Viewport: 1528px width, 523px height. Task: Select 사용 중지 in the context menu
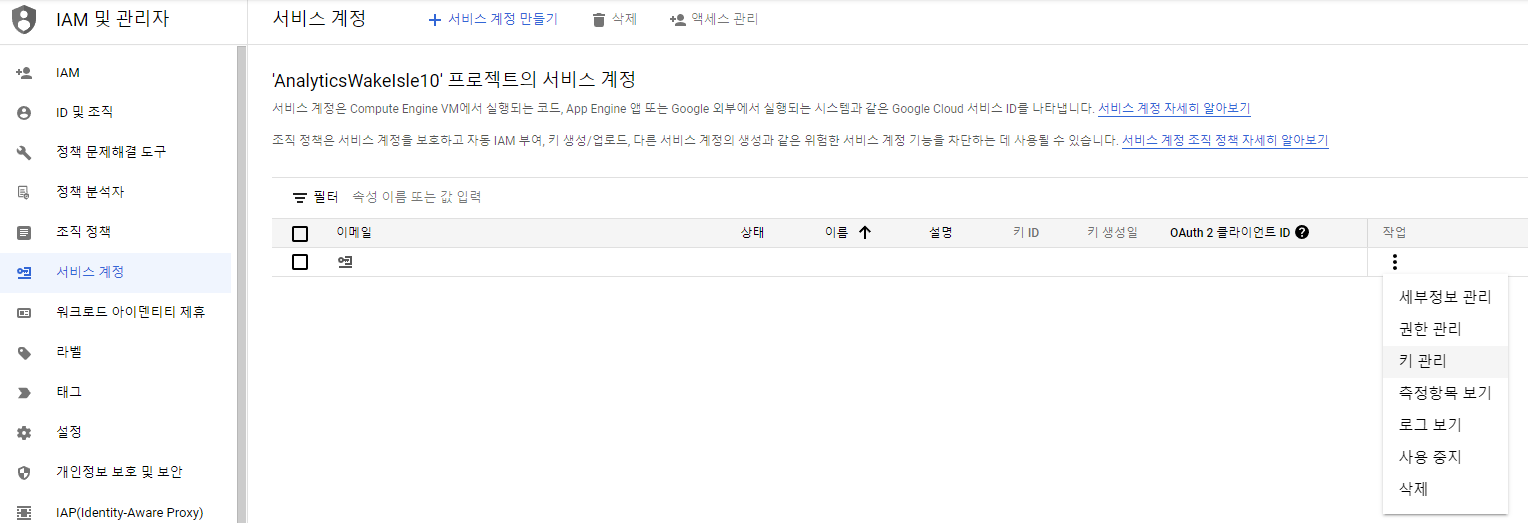tap(1445, 457)
